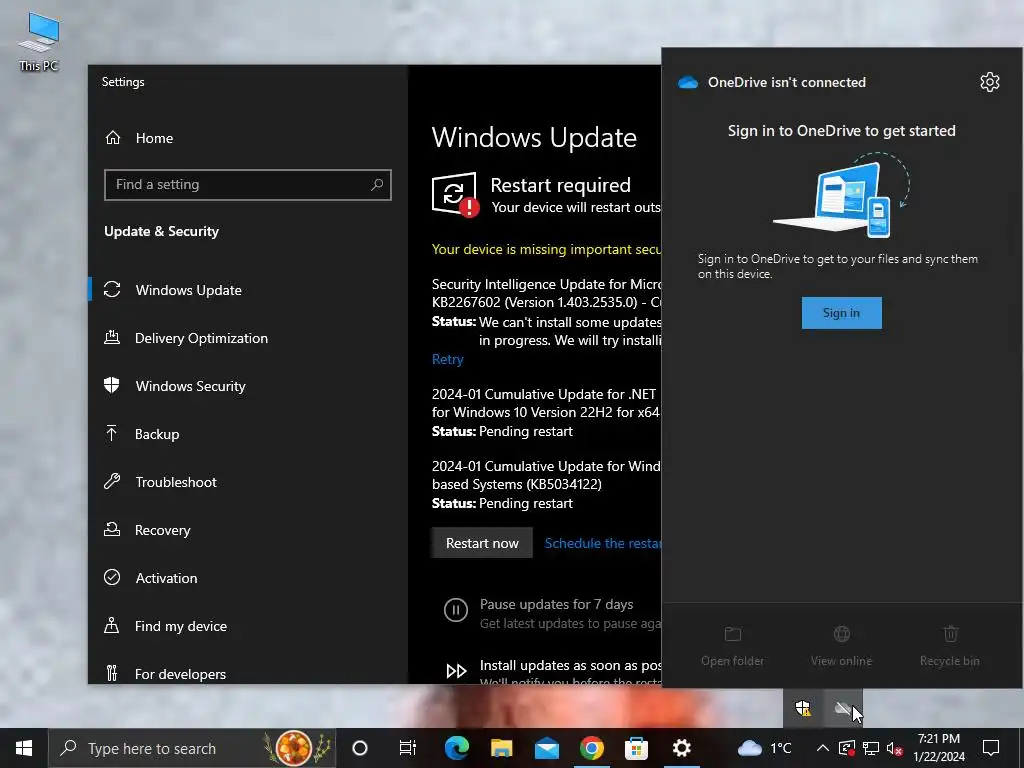Image resolution: width=1024 pixels, height=768 pixels.
Task: Click the network tray icon
Action: coord(871,748)
